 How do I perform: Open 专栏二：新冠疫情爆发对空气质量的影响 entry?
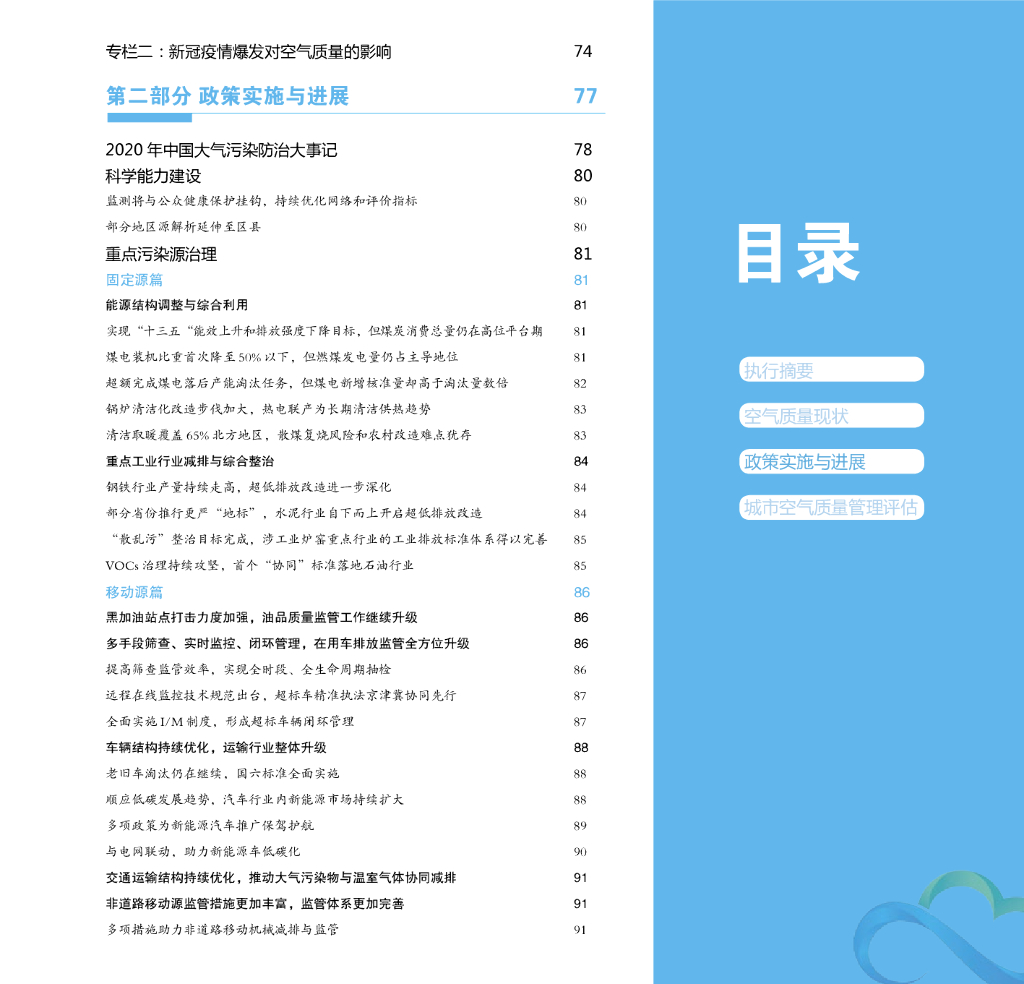tap(249, 52)
